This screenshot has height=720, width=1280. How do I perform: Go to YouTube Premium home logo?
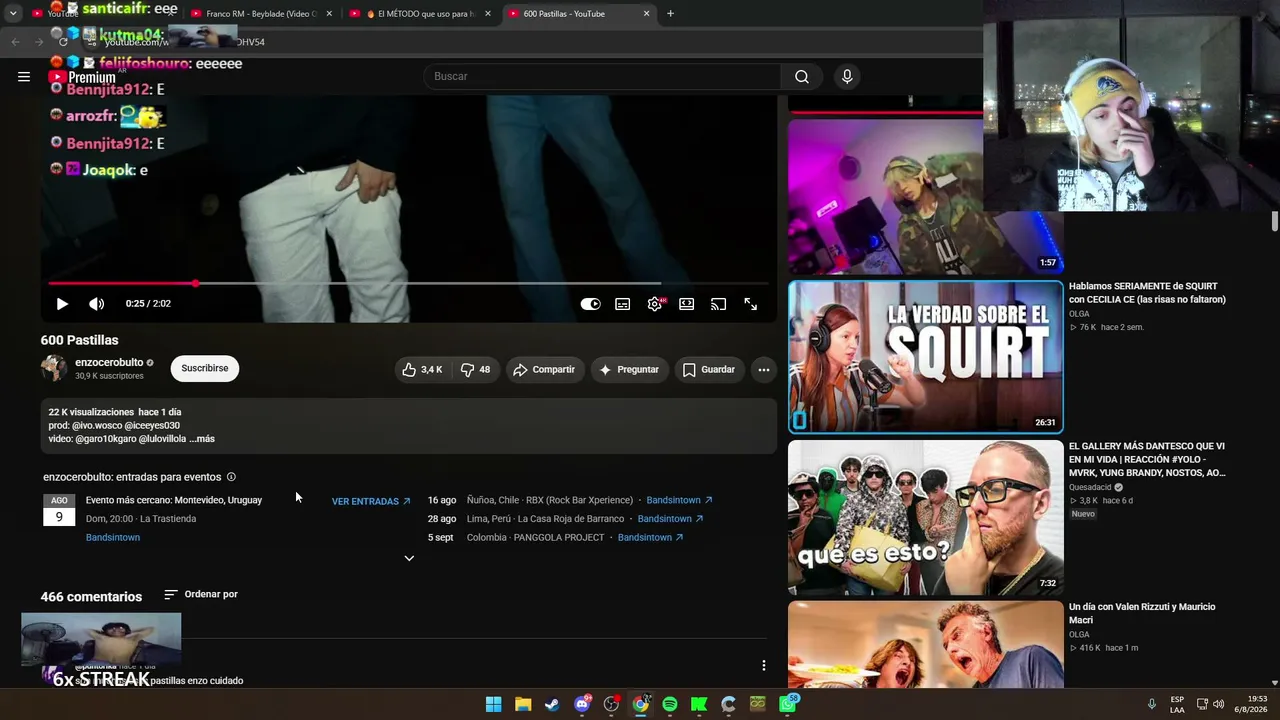[82, 77]
